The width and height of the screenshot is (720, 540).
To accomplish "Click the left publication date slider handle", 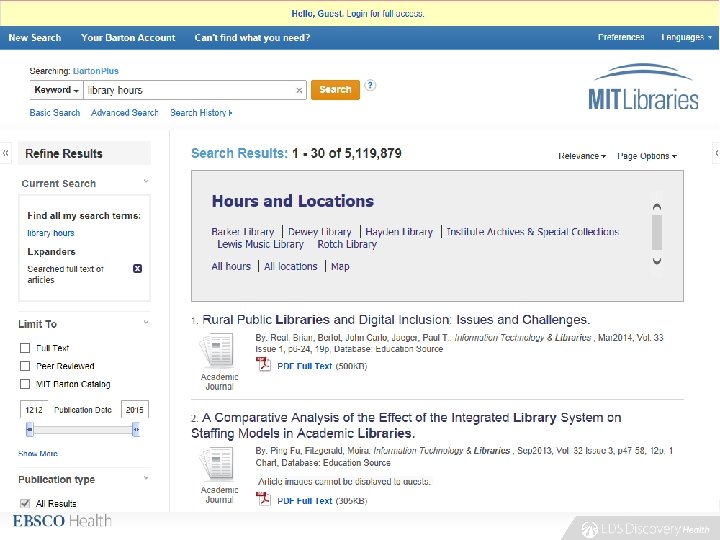I will pos(30,430).
